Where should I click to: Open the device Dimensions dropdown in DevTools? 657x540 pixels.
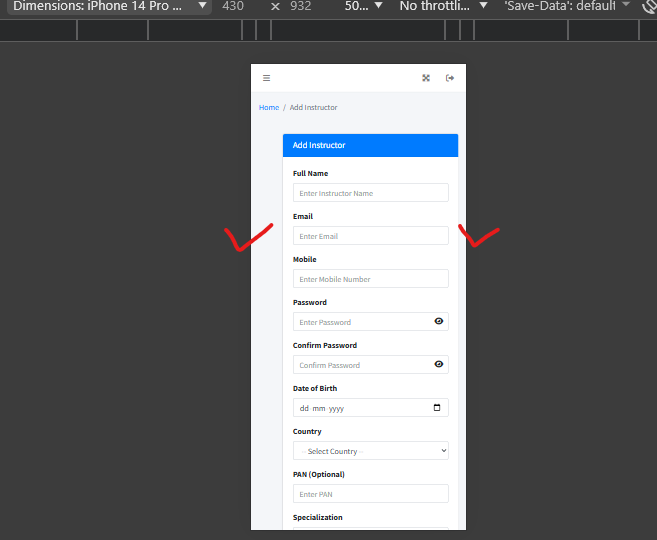click(109, 6)
